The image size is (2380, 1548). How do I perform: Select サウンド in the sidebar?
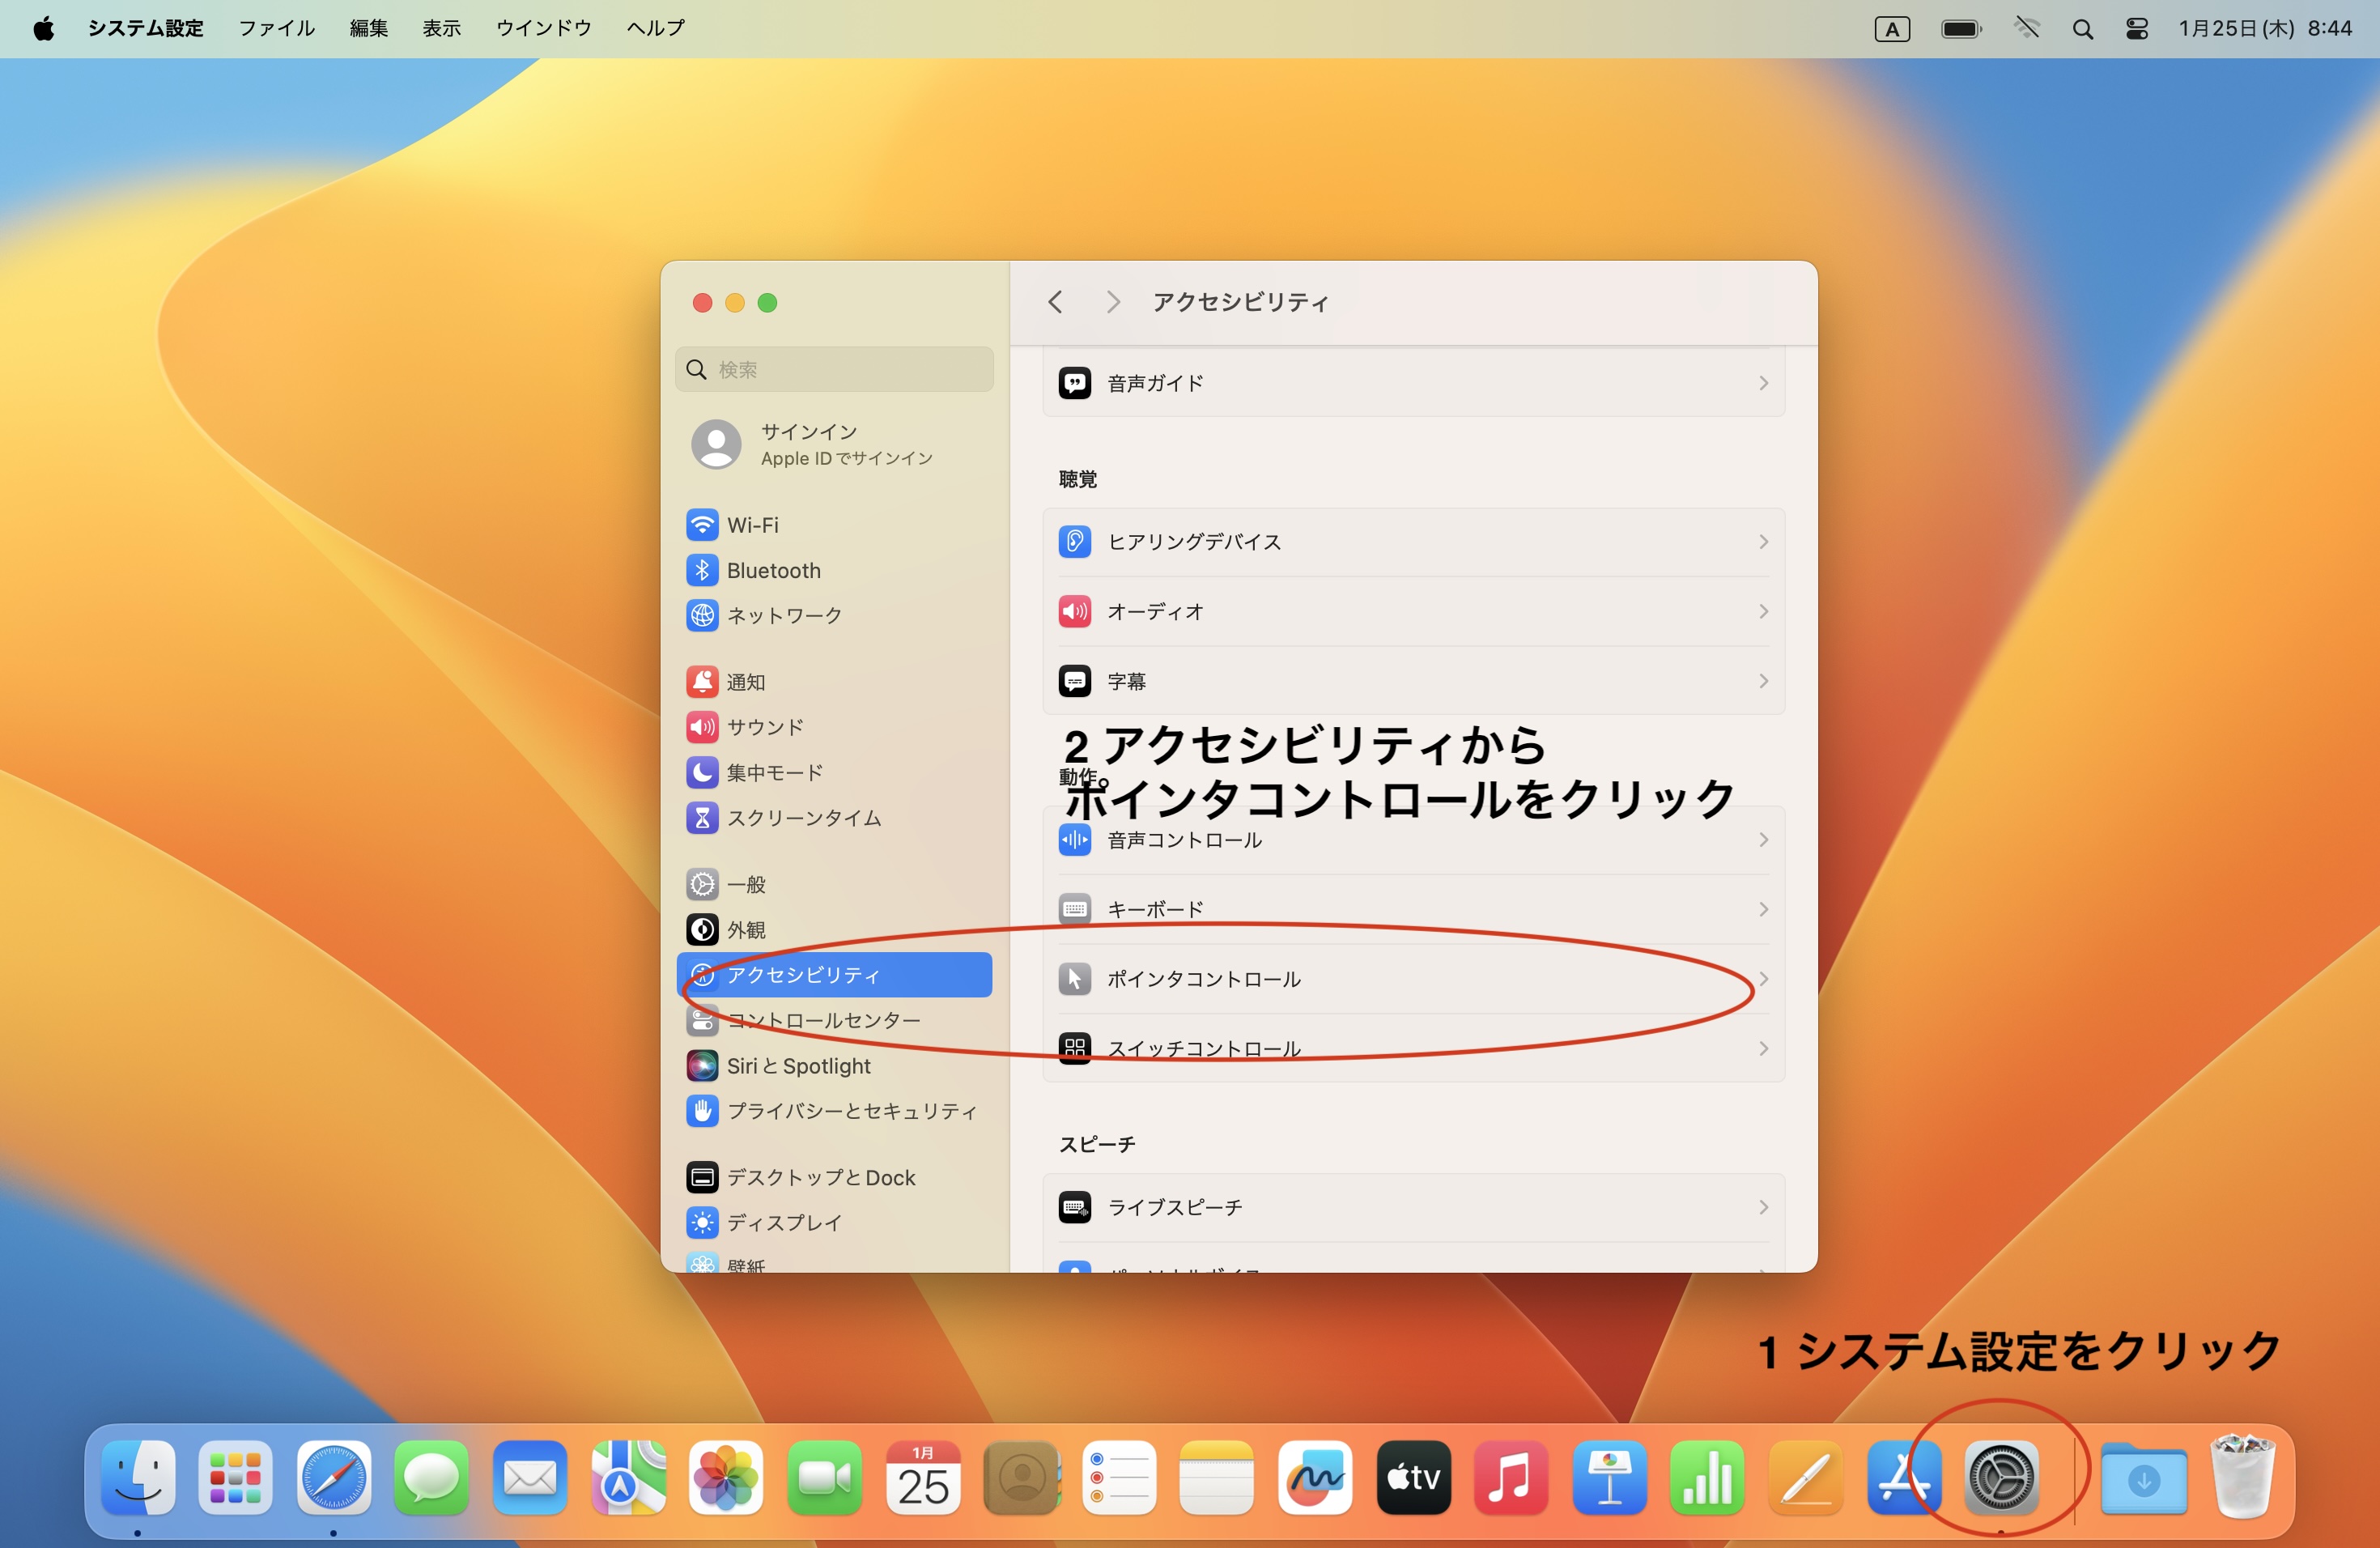click(834, 727)
